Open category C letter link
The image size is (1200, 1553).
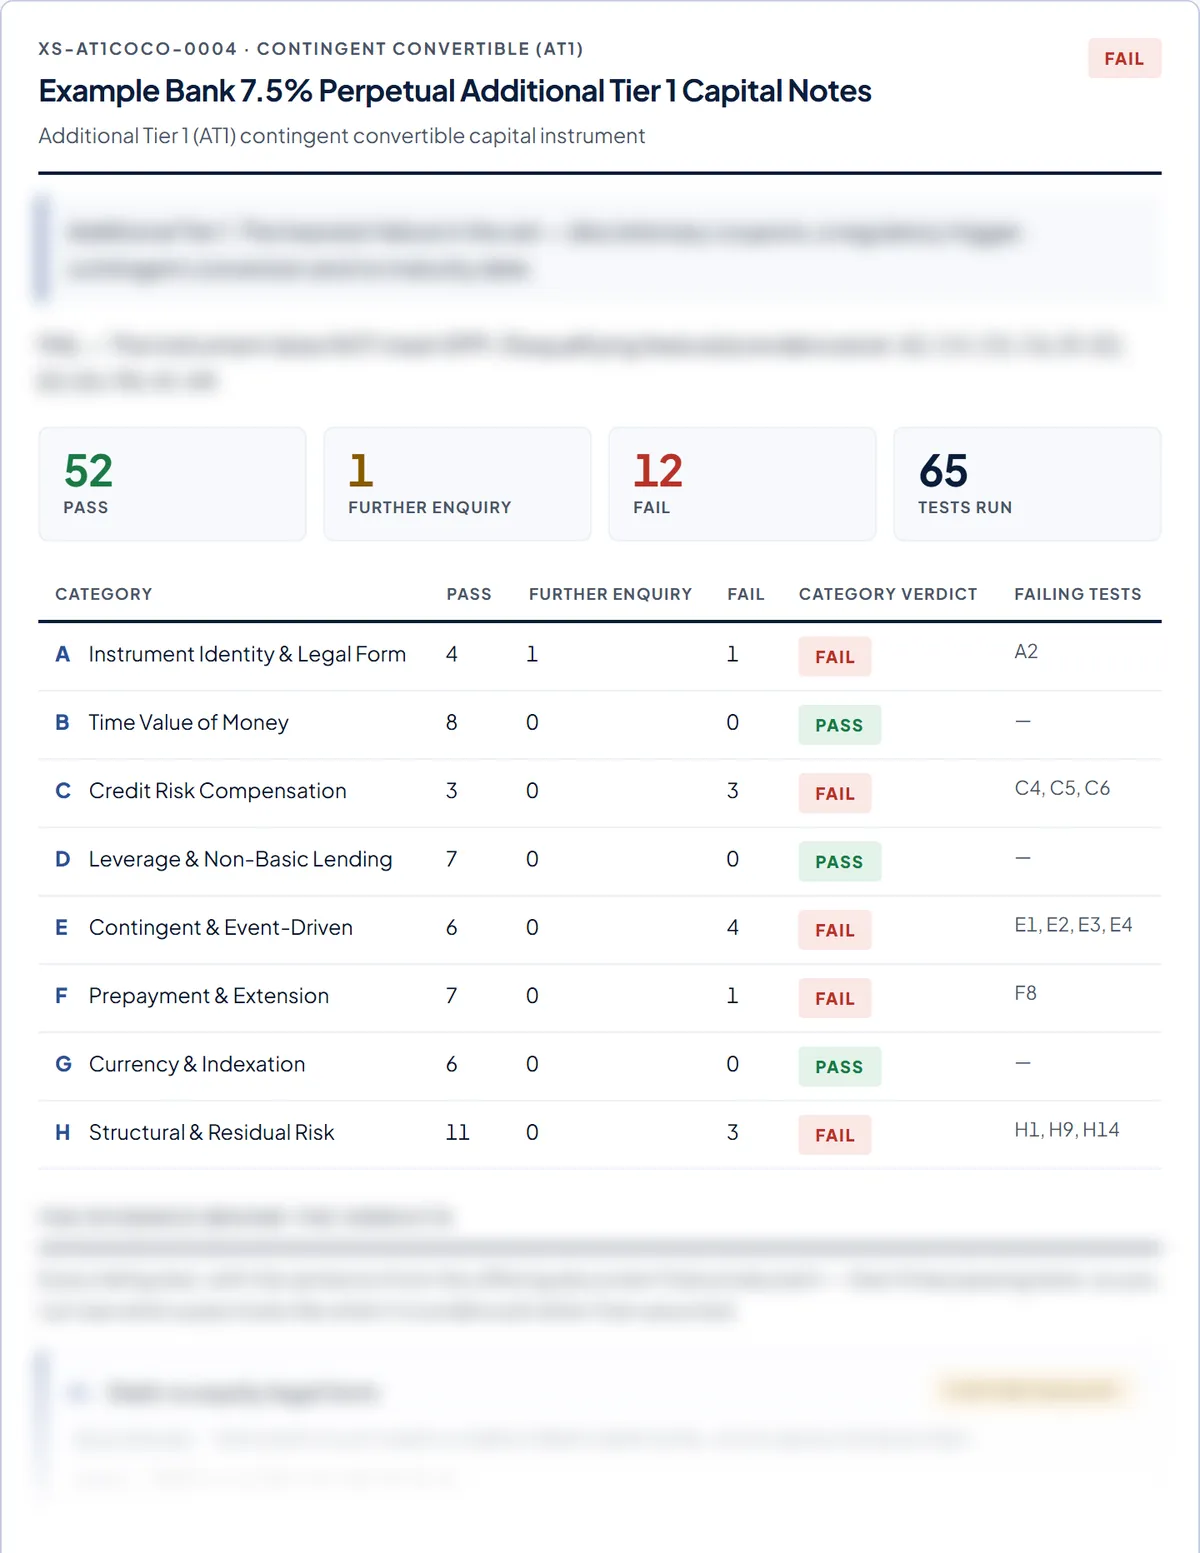click(63, 791)
